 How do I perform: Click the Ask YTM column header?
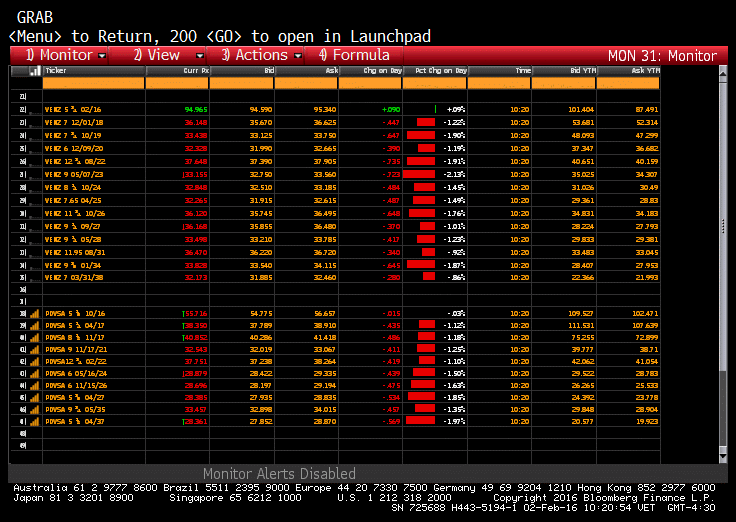coord(628,71)
